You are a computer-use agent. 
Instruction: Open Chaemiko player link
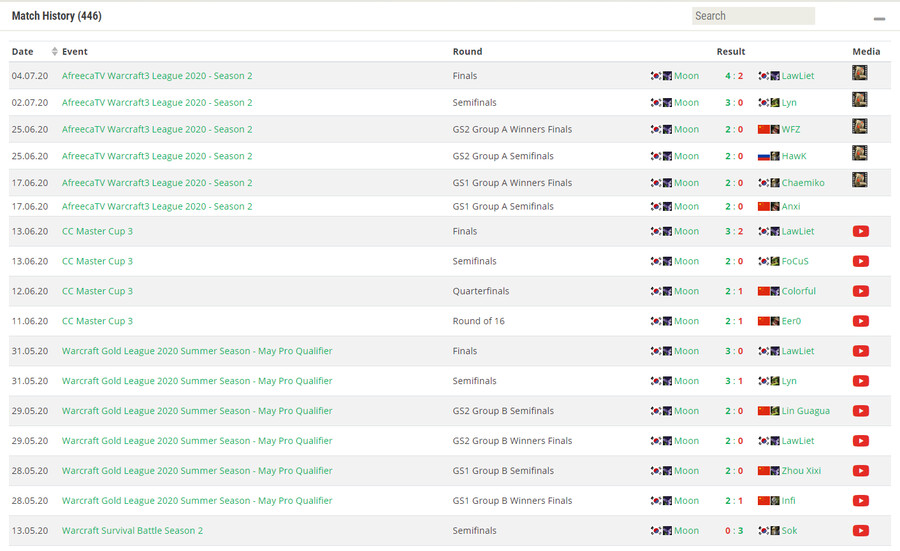coord(803,183)
